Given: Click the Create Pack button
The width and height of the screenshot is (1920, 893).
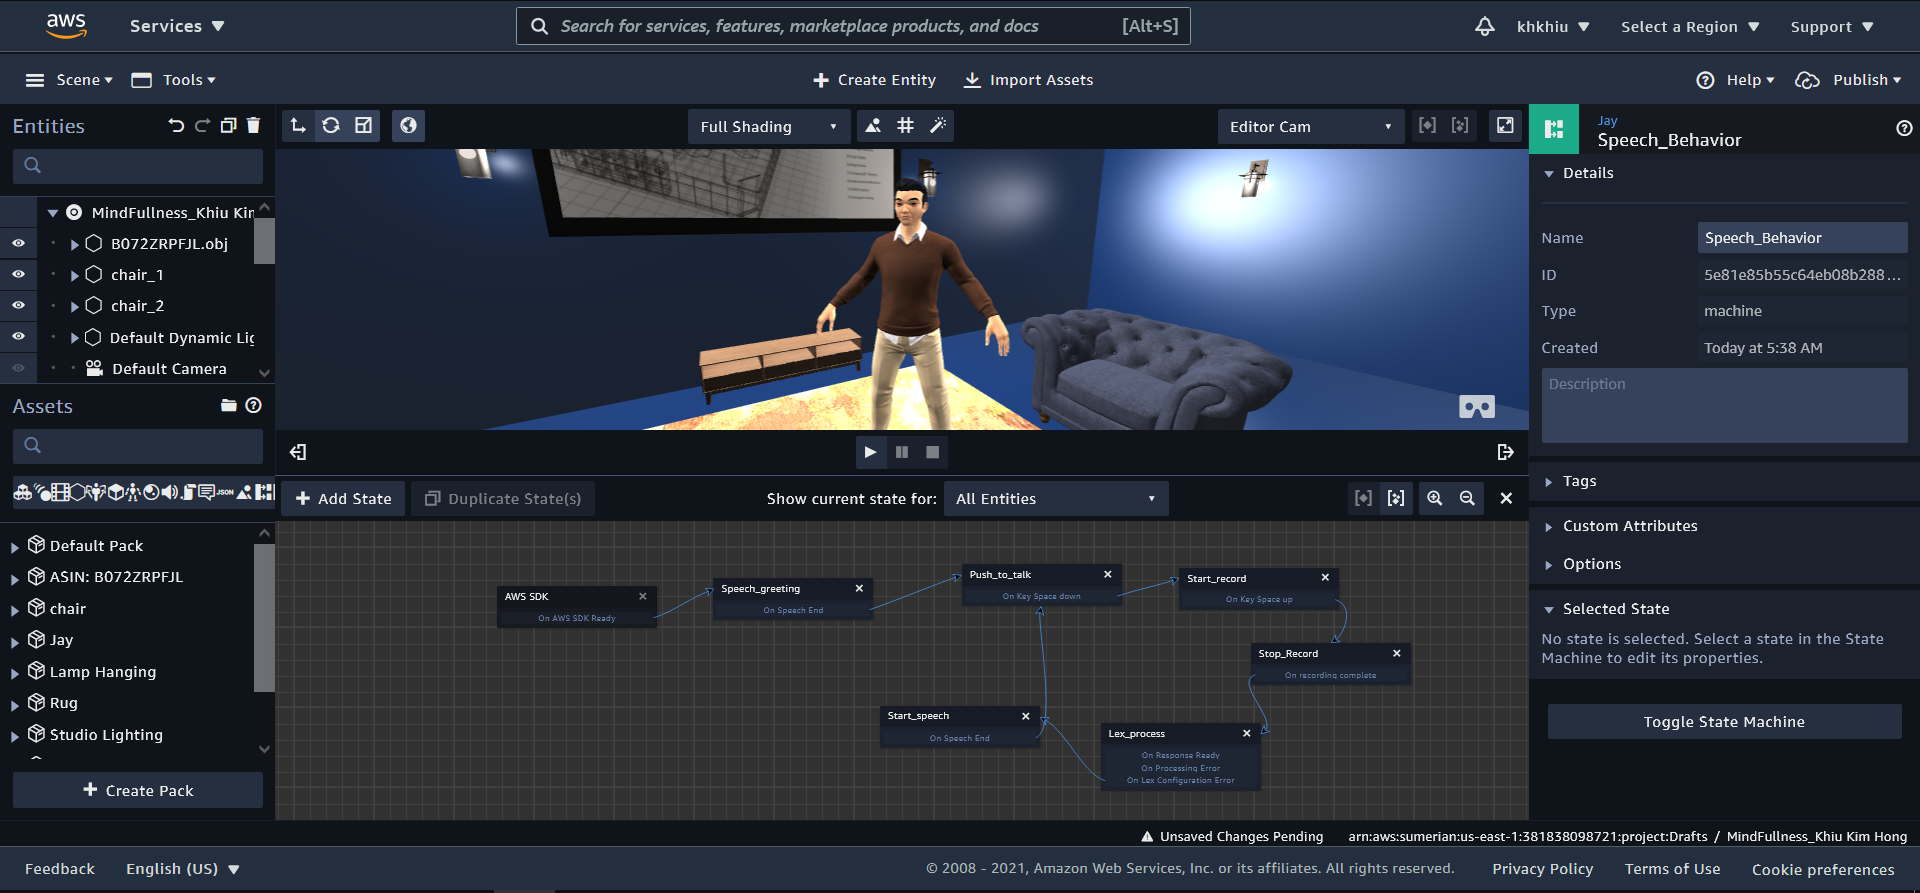Looking at the screenshot, I should [x=138, y=790].
